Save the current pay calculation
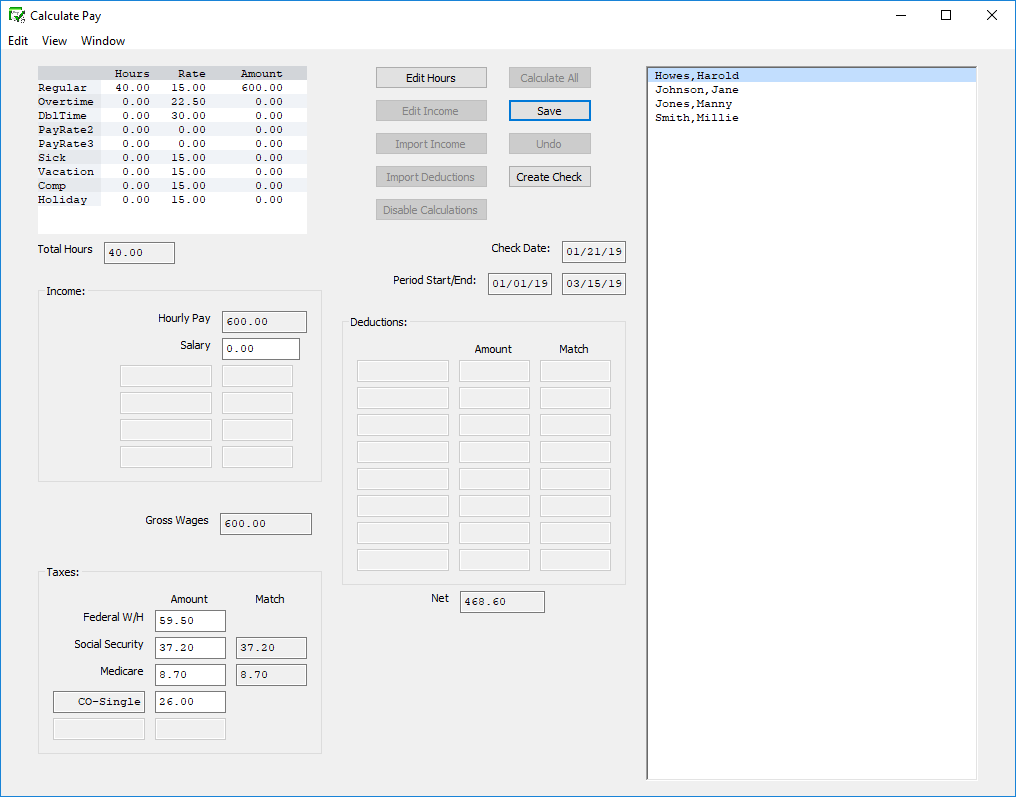The image size is (1016, 797). pyautogui.click(x=549, y=110)
